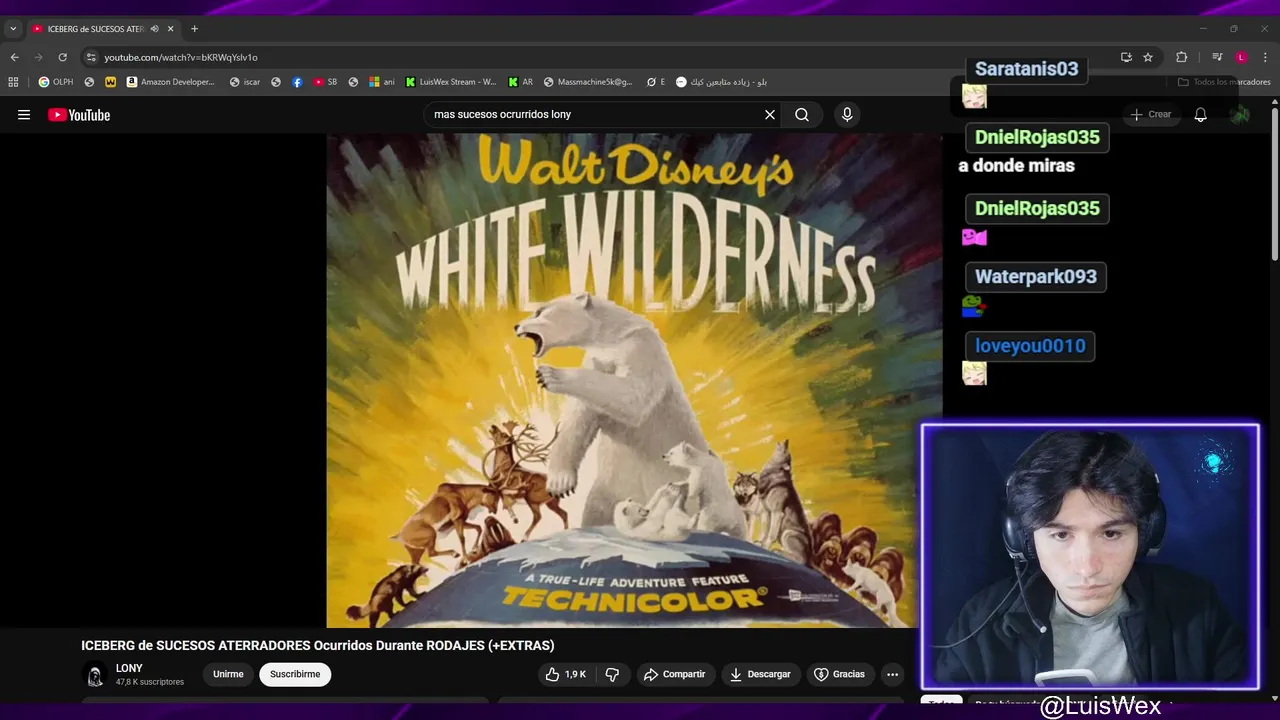Viewport: 1280px width, 720px height.
Task: Click the Unirme button
Action: 228,675
